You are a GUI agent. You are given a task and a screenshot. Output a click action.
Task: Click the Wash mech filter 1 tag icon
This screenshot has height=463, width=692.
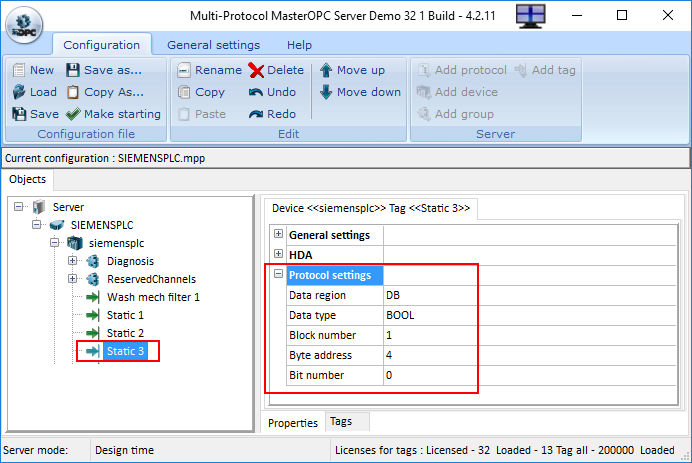[93, 297]
